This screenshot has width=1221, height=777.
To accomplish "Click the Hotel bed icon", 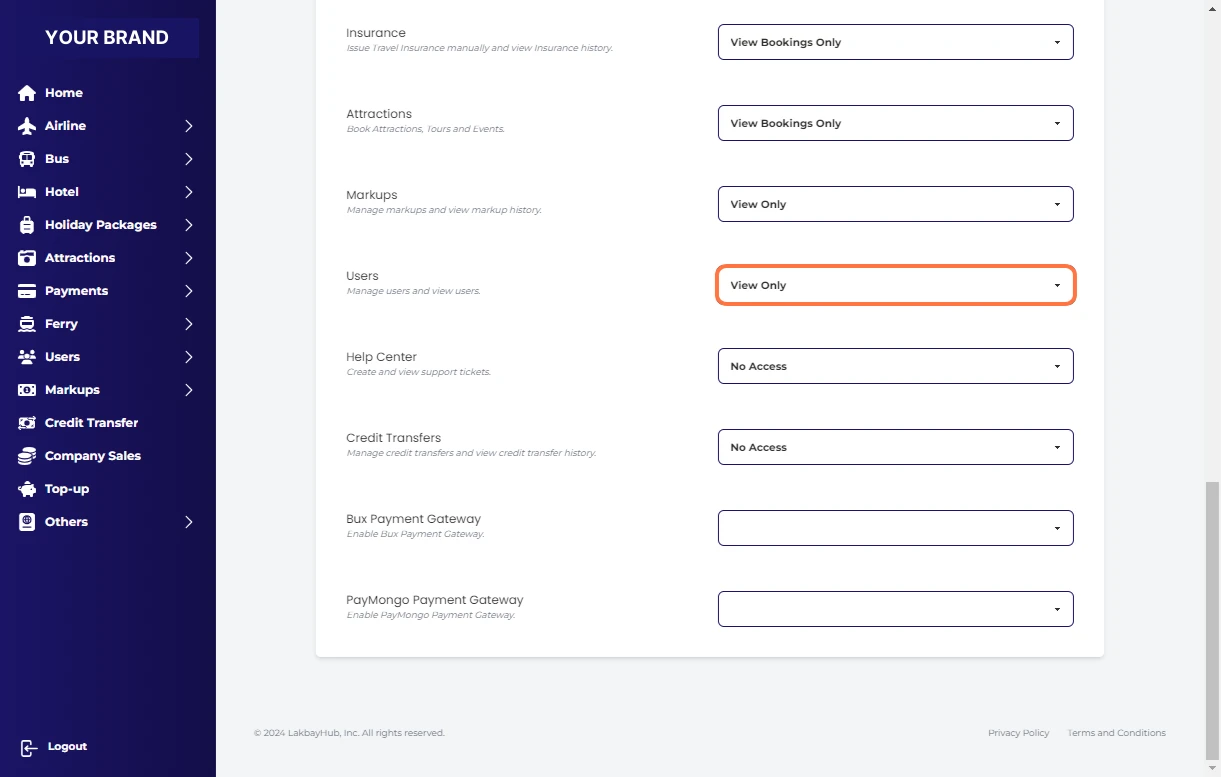I will click(27, 192).
